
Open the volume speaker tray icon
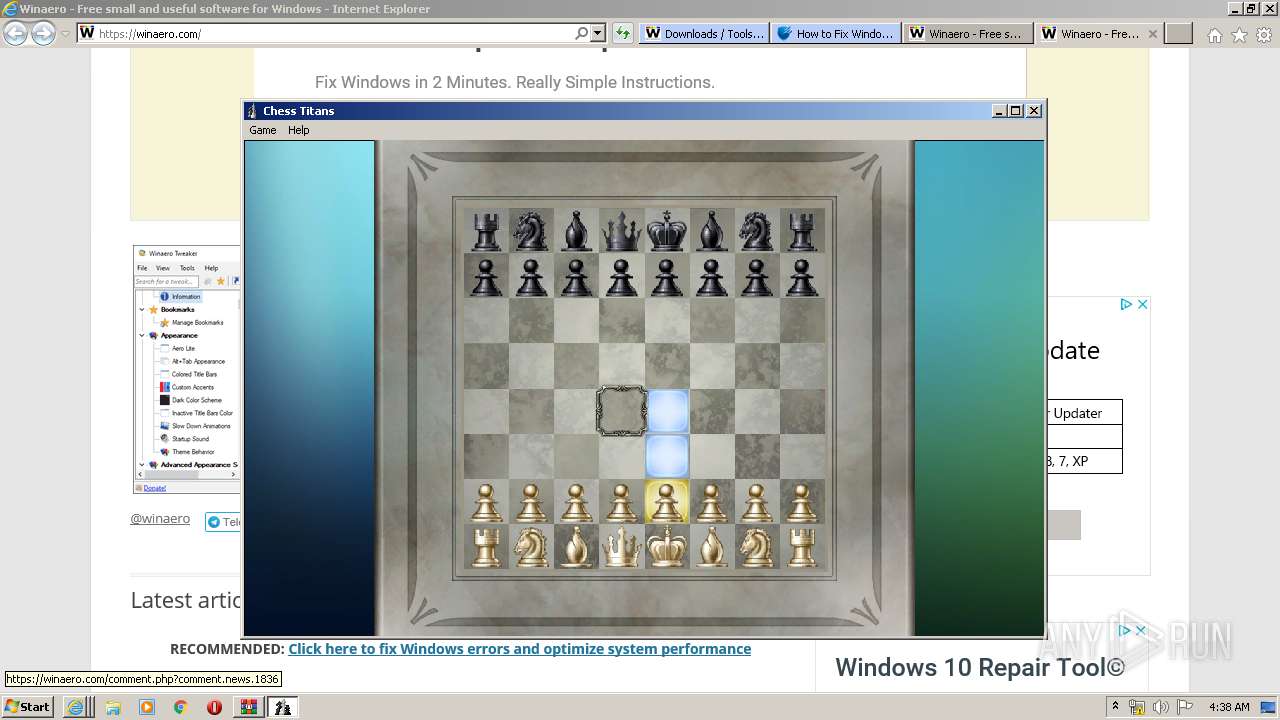tap(1160, 707)
